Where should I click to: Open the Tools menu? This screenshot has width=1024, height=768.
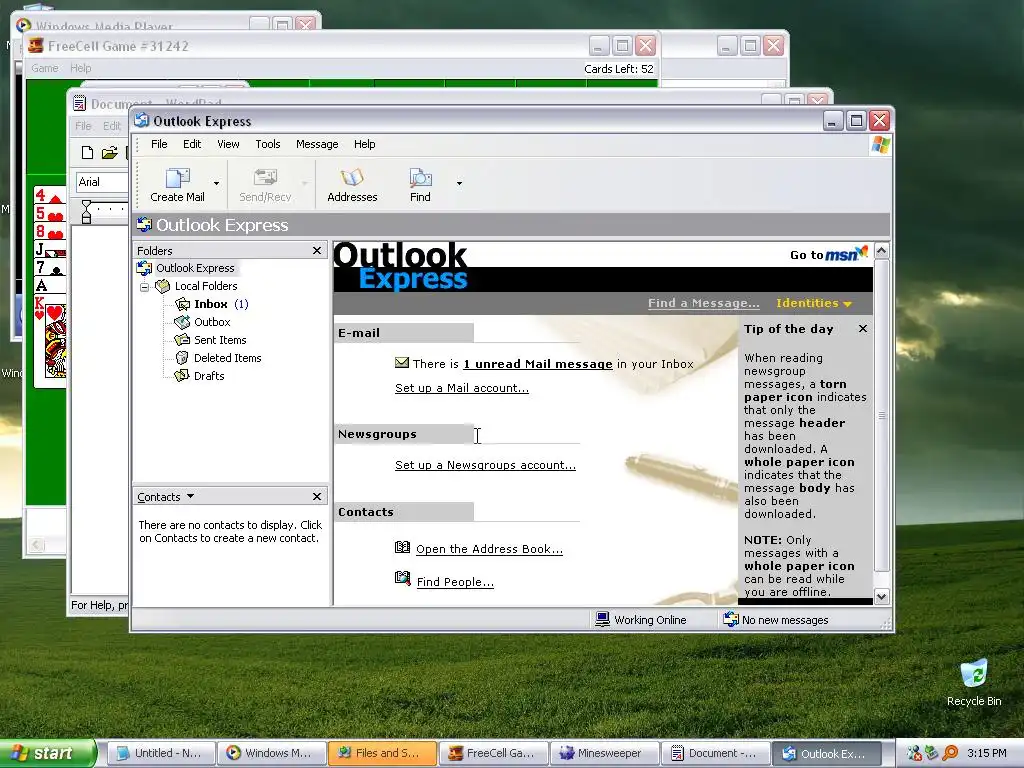click(268, 144)
